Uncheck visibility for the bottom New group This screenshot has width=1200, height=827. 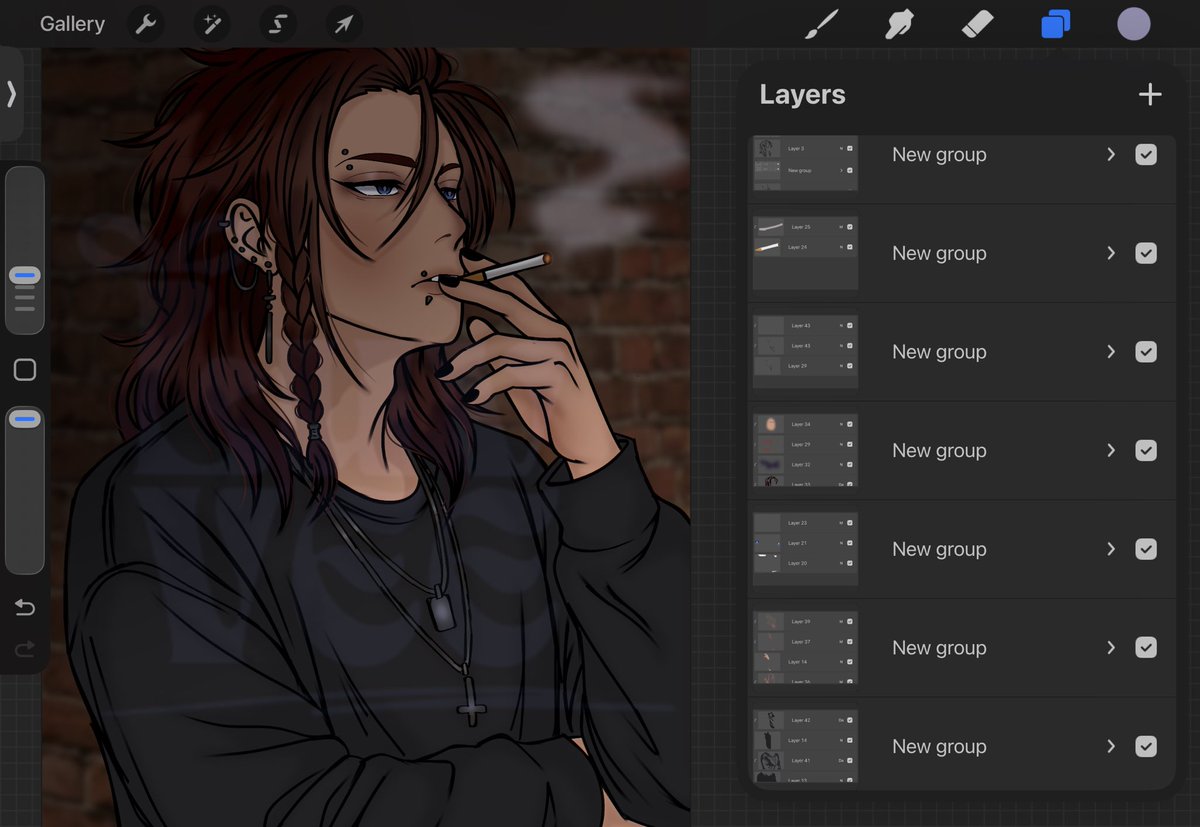pos(1146,746)
